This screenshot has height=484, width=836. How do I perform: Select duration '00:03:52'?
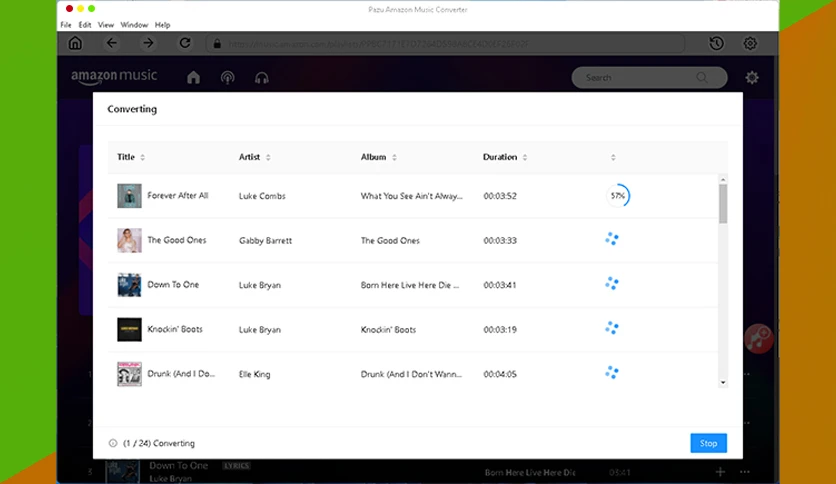point(500,196)
